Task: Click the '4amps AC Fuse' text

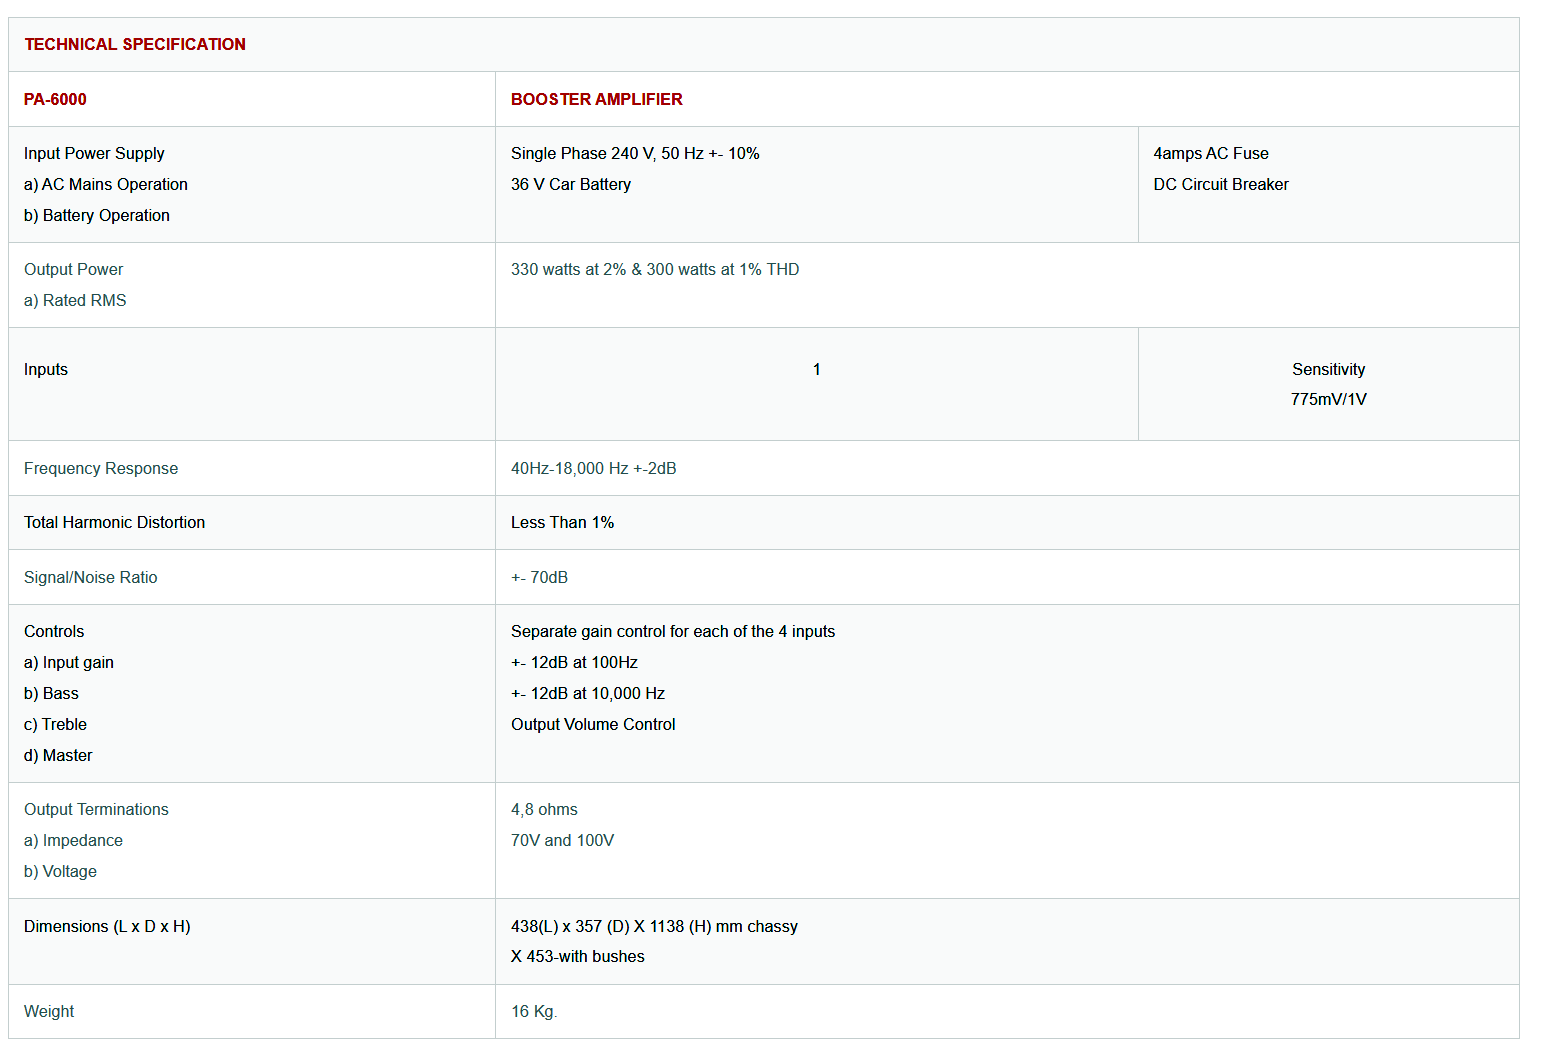Action: pos(1210,153)
